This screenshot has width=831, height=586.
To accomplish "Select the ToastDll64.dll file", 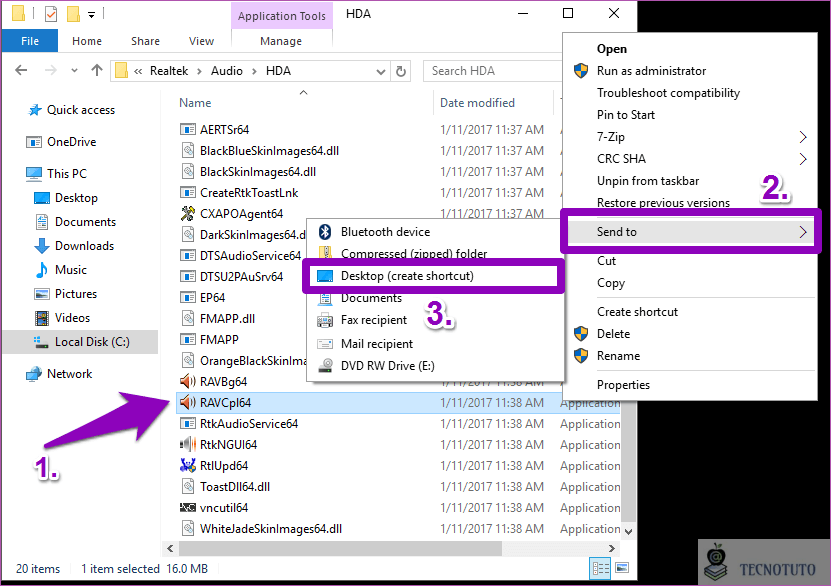I will point(235,487).
